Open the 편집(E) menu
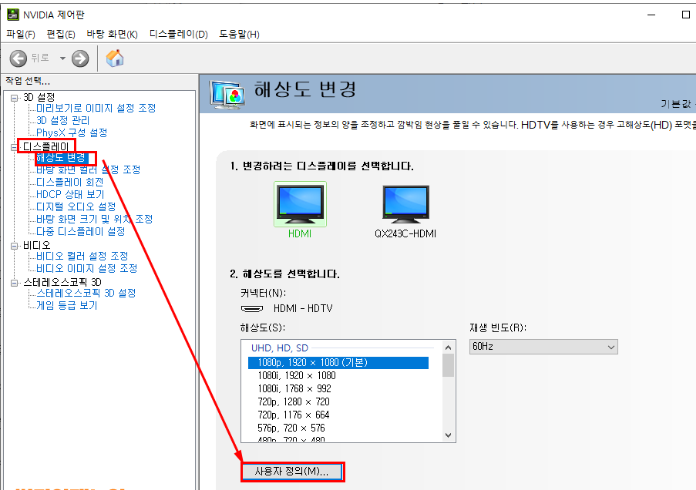The height and width of the screenshot is (490, 696). coord(61,34)
